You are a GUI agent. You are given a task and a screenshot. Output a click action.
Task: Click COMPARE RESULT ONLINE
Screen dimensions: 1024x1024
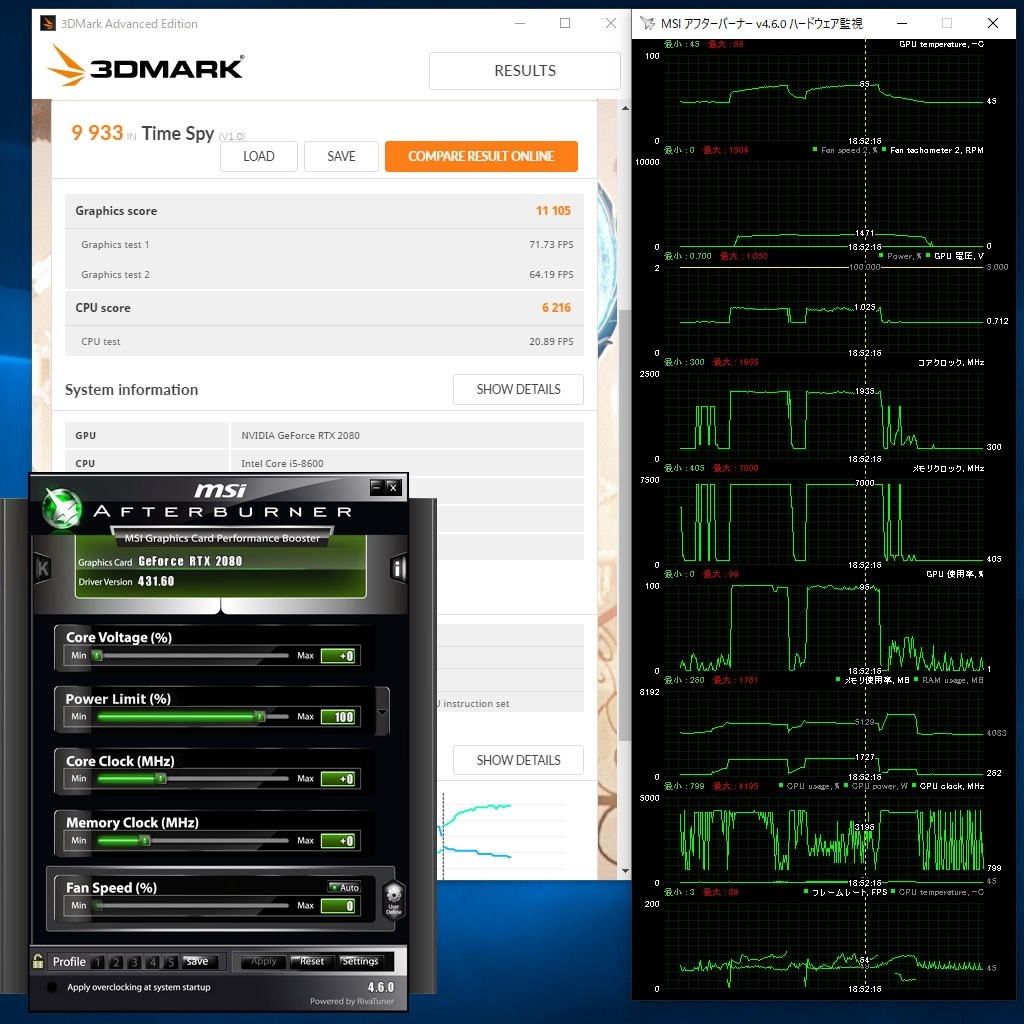[x=481, y=156]
